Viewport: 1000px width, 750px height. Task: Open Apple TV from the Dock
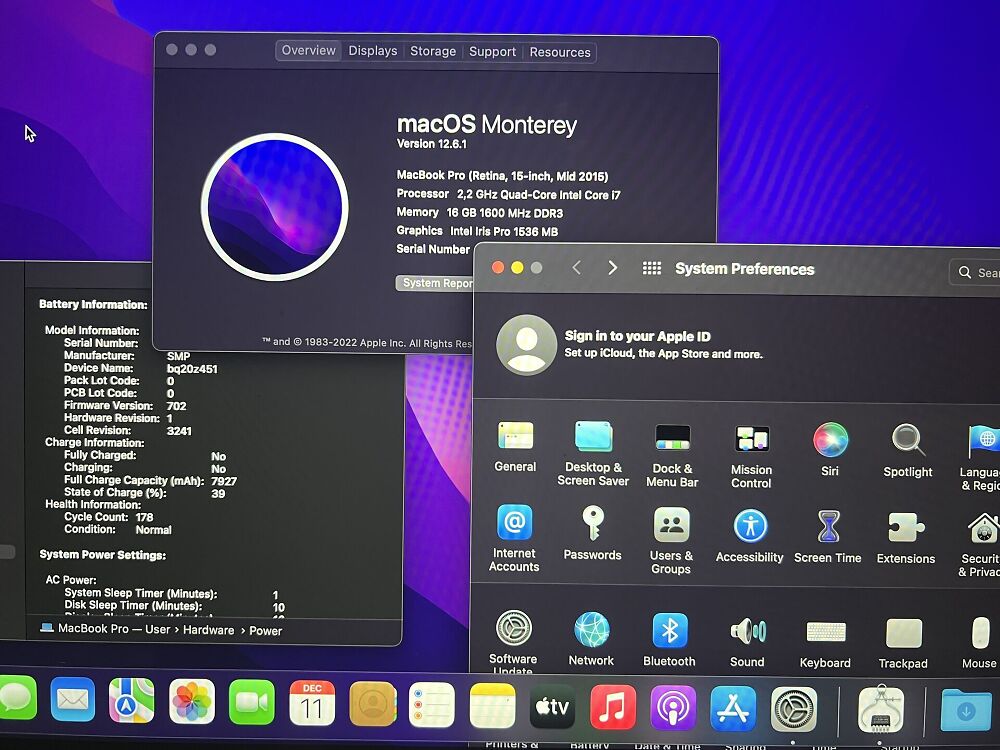[552, 707]
